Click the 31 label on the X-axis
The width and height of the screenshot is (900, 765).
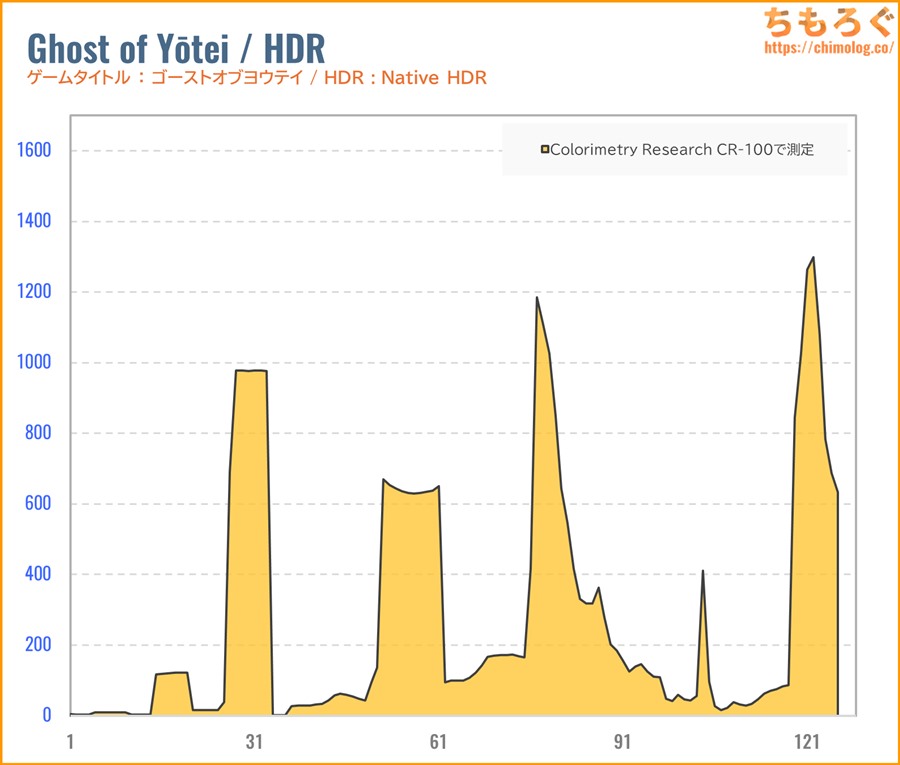click(254, 742)
